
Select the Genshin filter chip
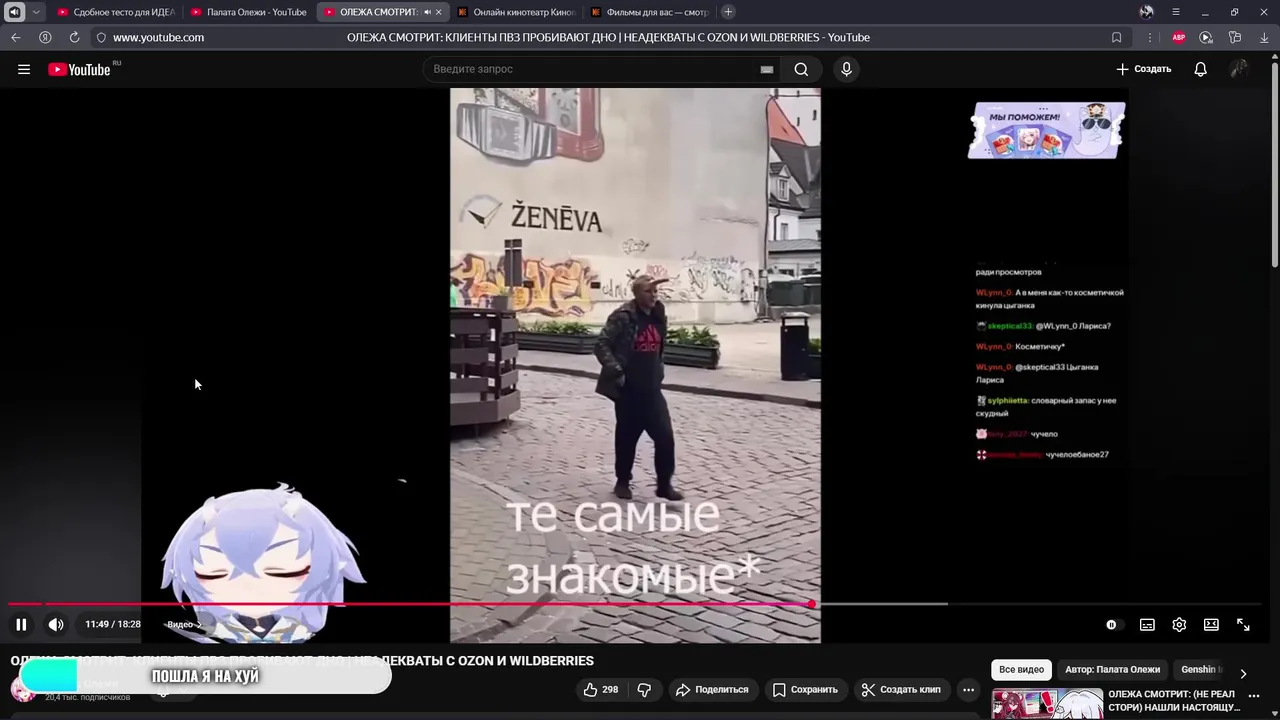[1198, 669]
